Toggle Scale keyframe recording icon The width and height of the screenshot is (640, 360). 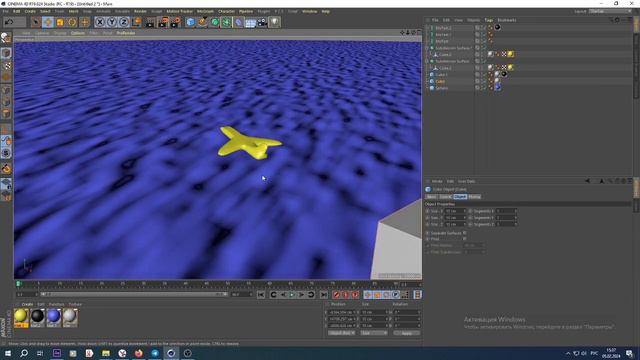coord(377,295)
